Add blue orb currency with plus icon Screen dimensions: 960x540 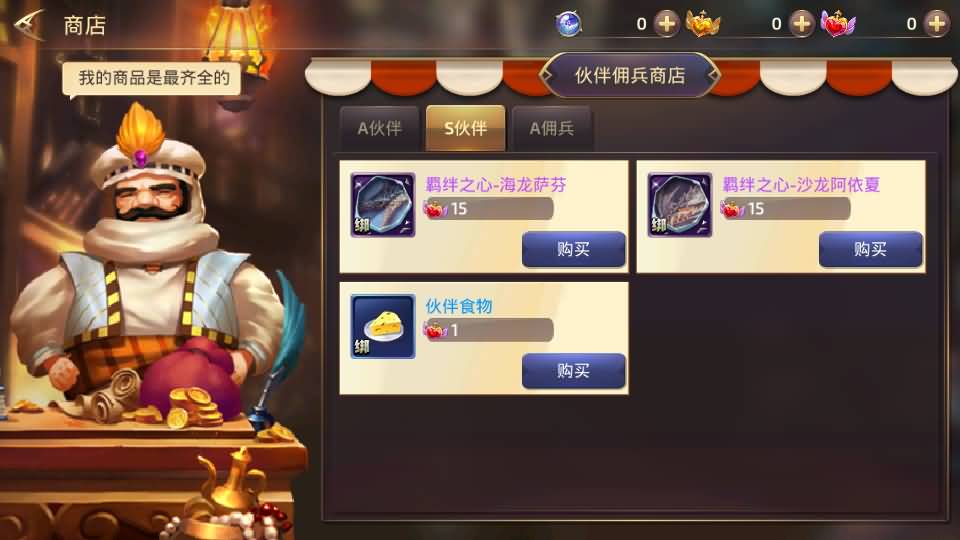point(667,24)
